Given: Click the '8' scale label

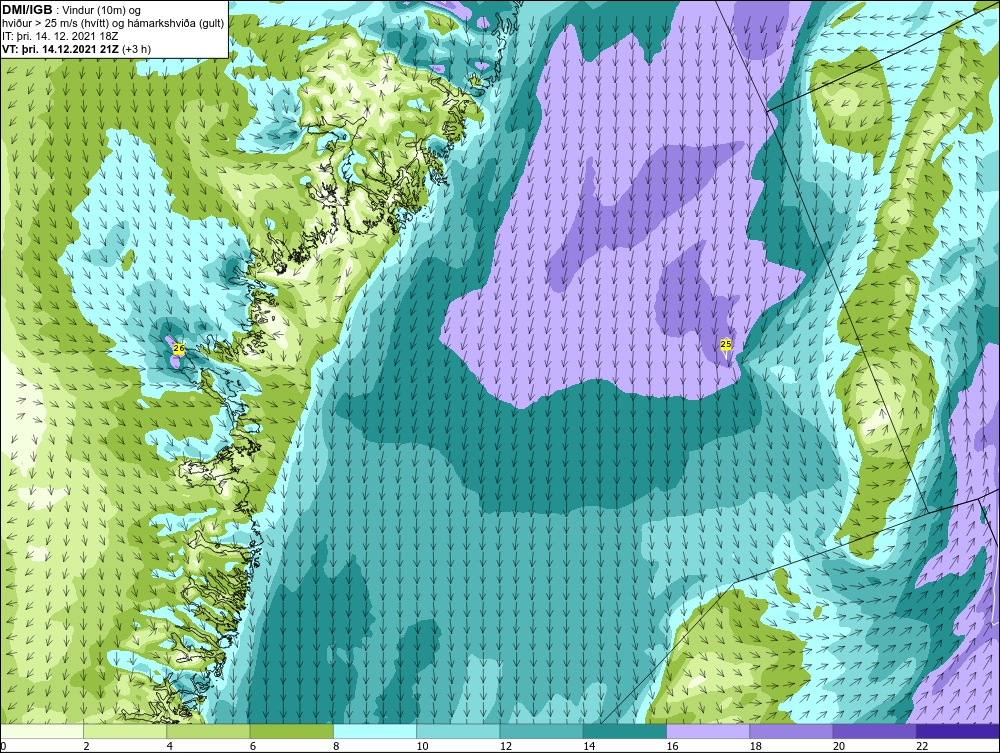Looking at the screenshot, I should tap(336, 747).
